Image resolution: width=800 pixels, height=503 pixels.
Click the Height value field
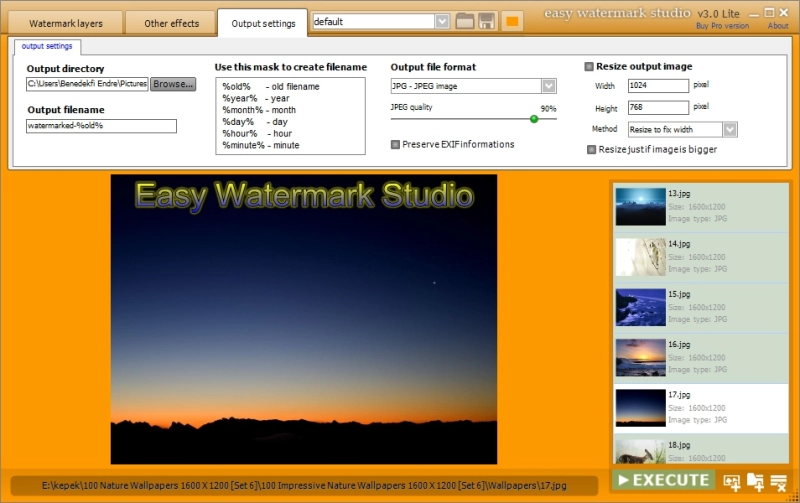coord(658,108)
